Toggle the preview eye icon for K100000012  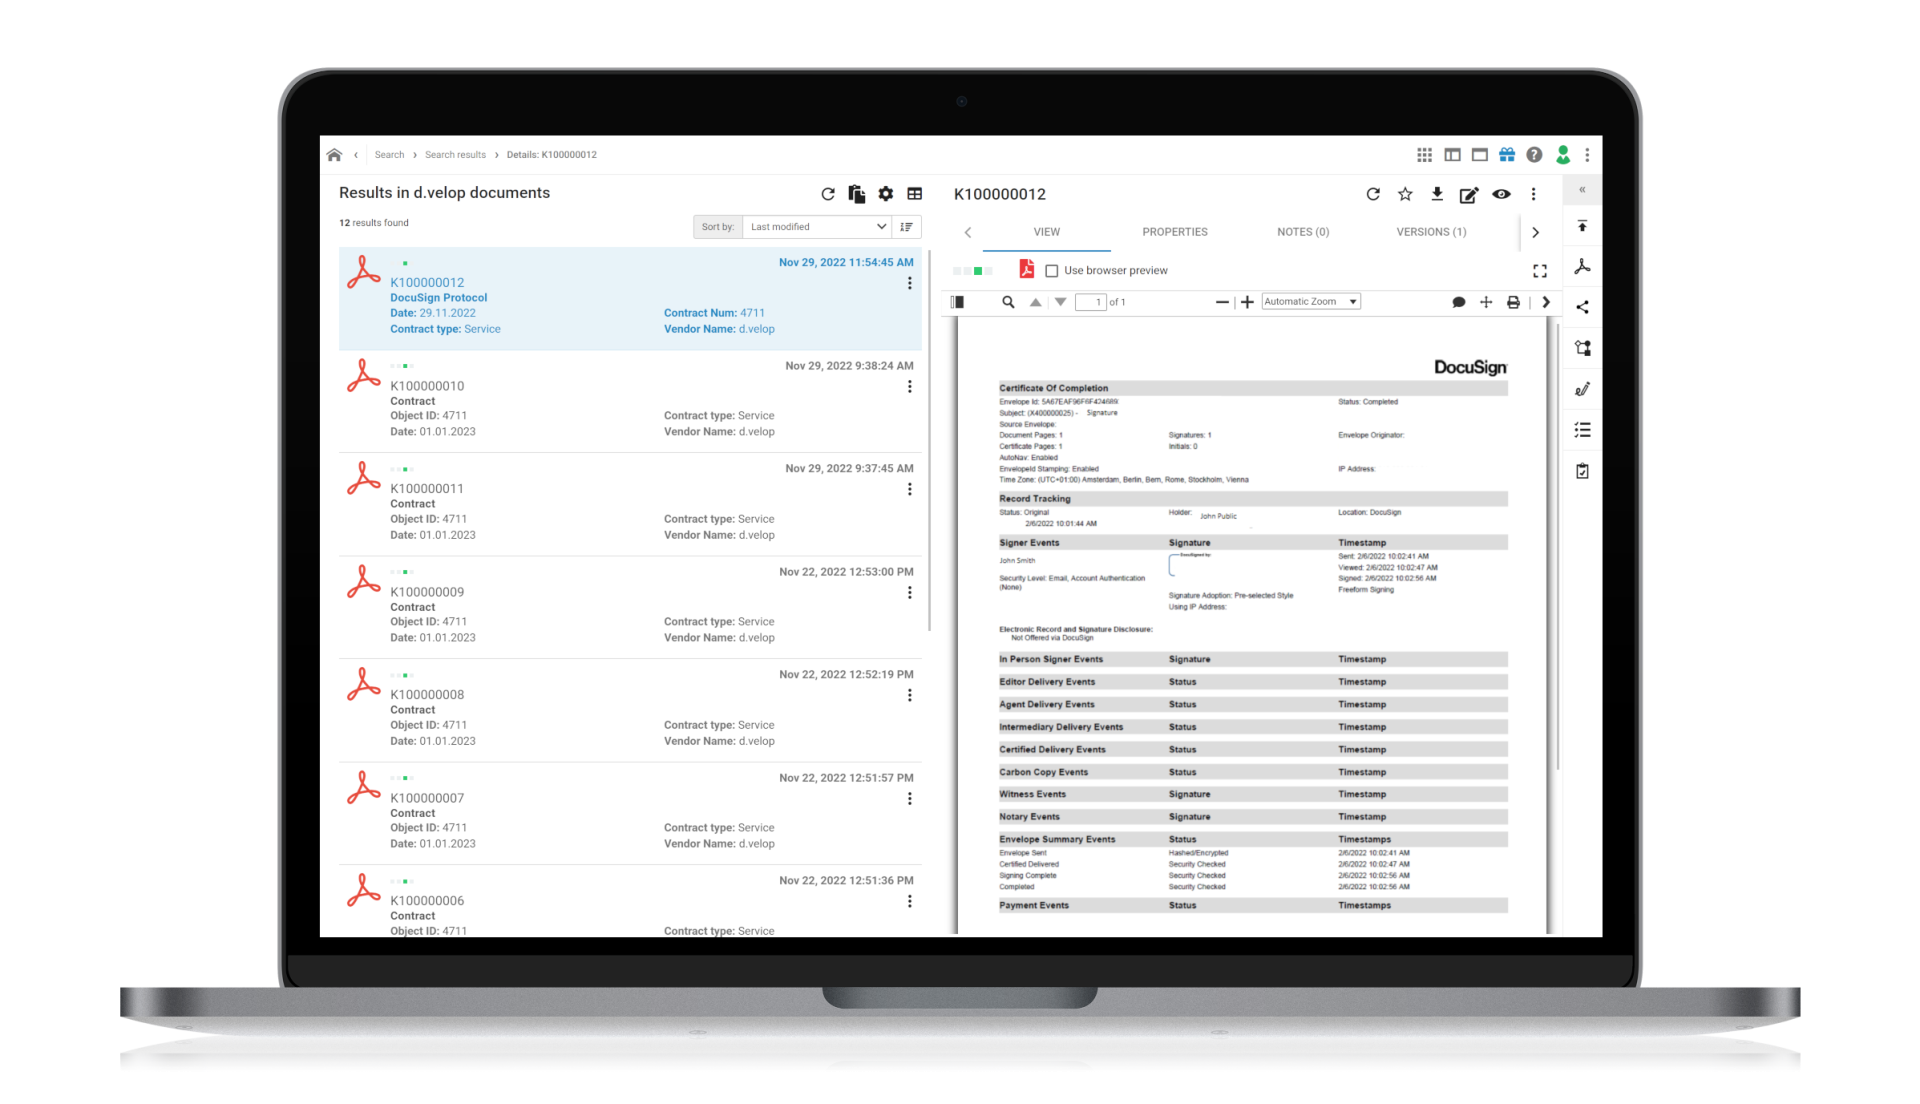[1502, 194]
